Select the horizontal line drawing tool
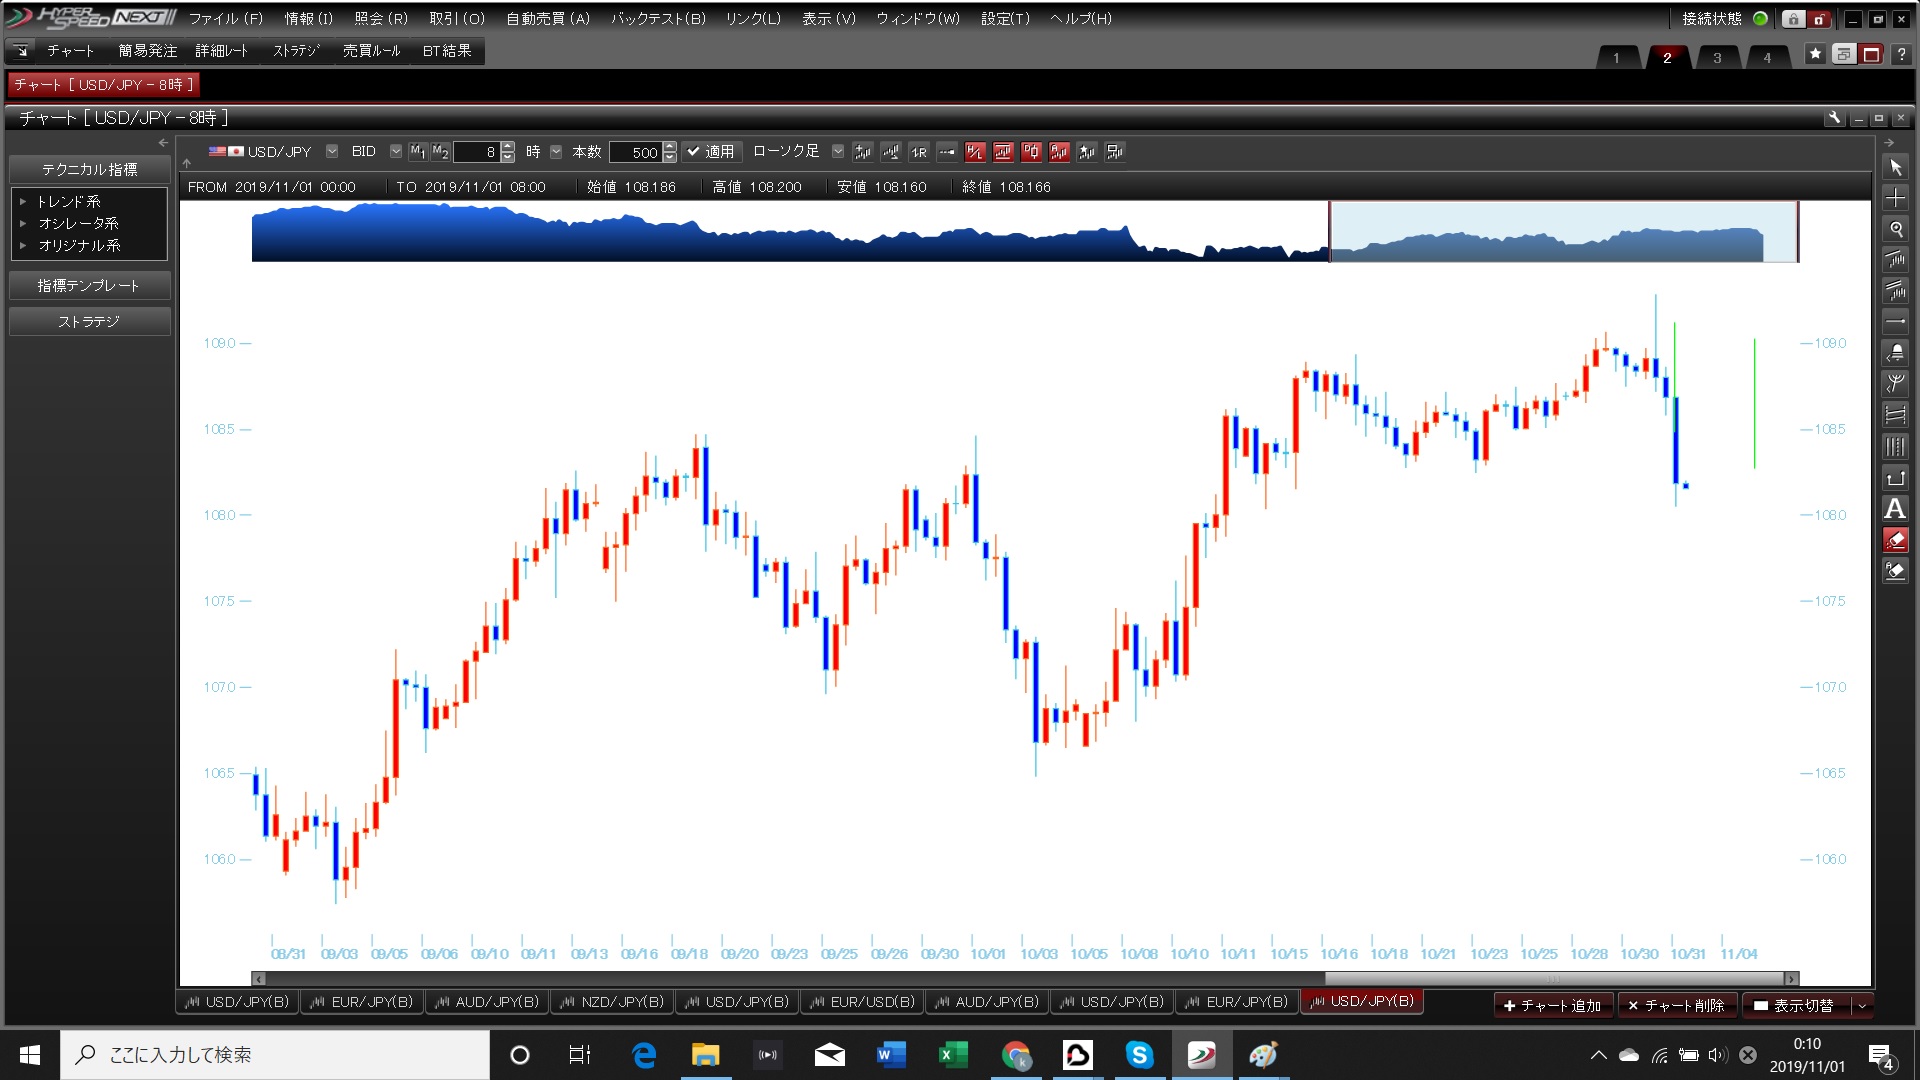This screenshot has height=1080, width=1920. [x=1895, y=322]
